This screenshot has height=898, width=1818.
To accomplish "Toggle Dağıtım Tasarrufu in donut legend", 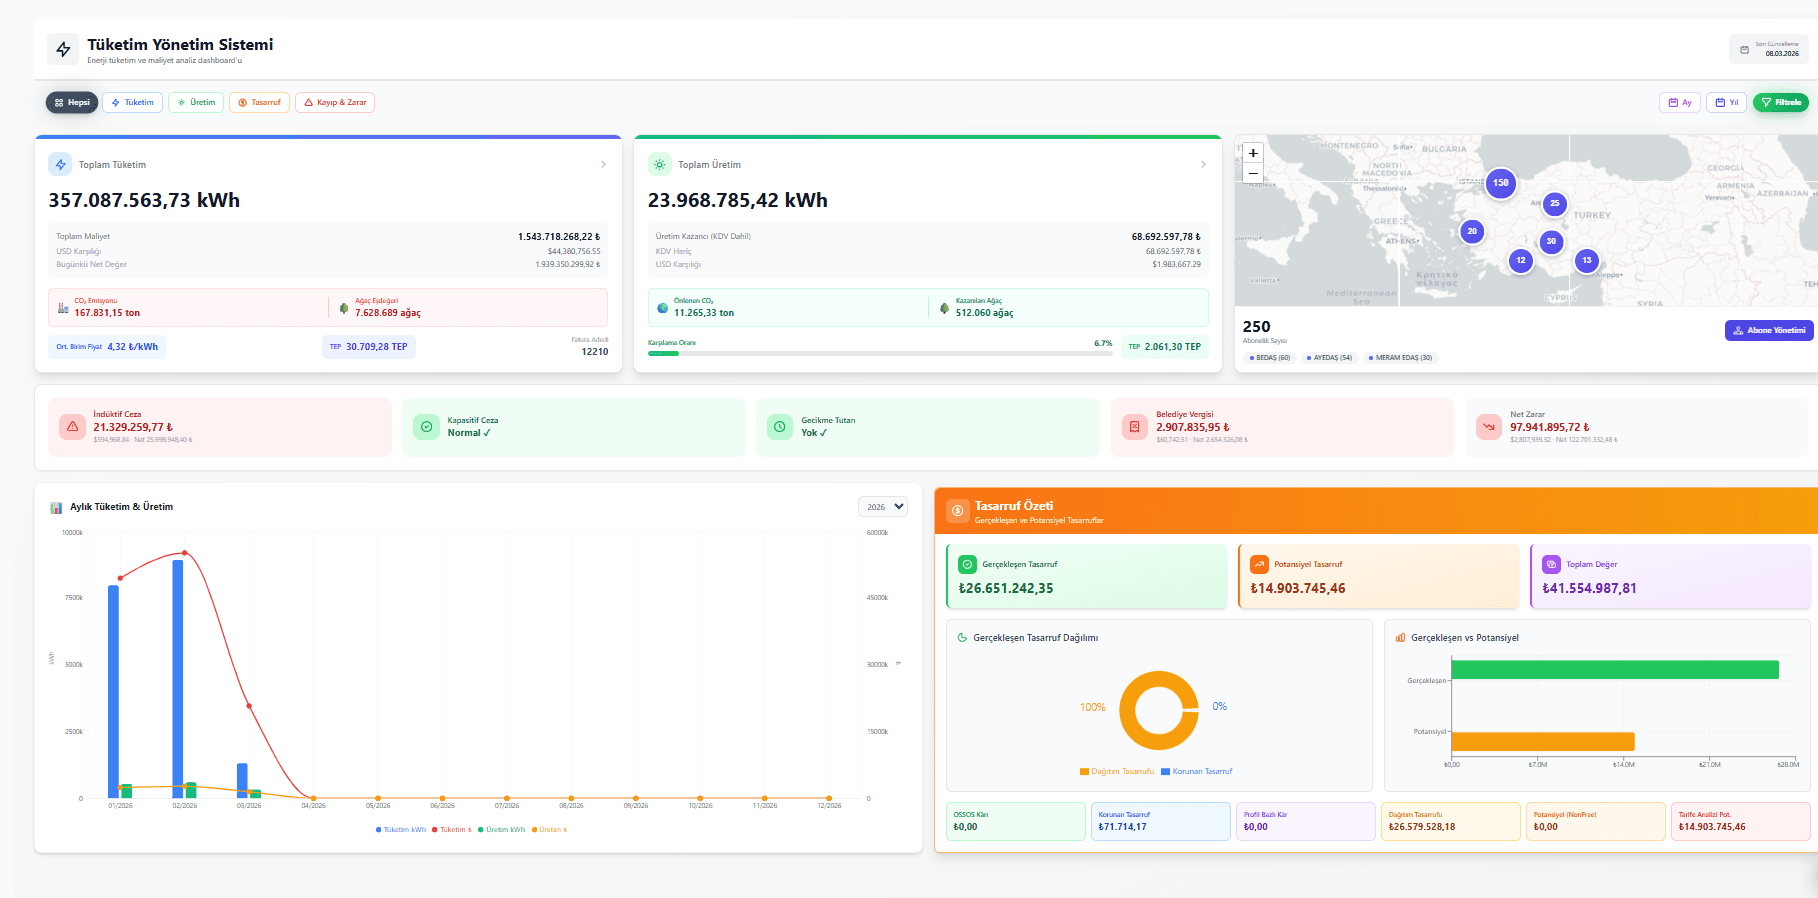I will pos(1117,772).
